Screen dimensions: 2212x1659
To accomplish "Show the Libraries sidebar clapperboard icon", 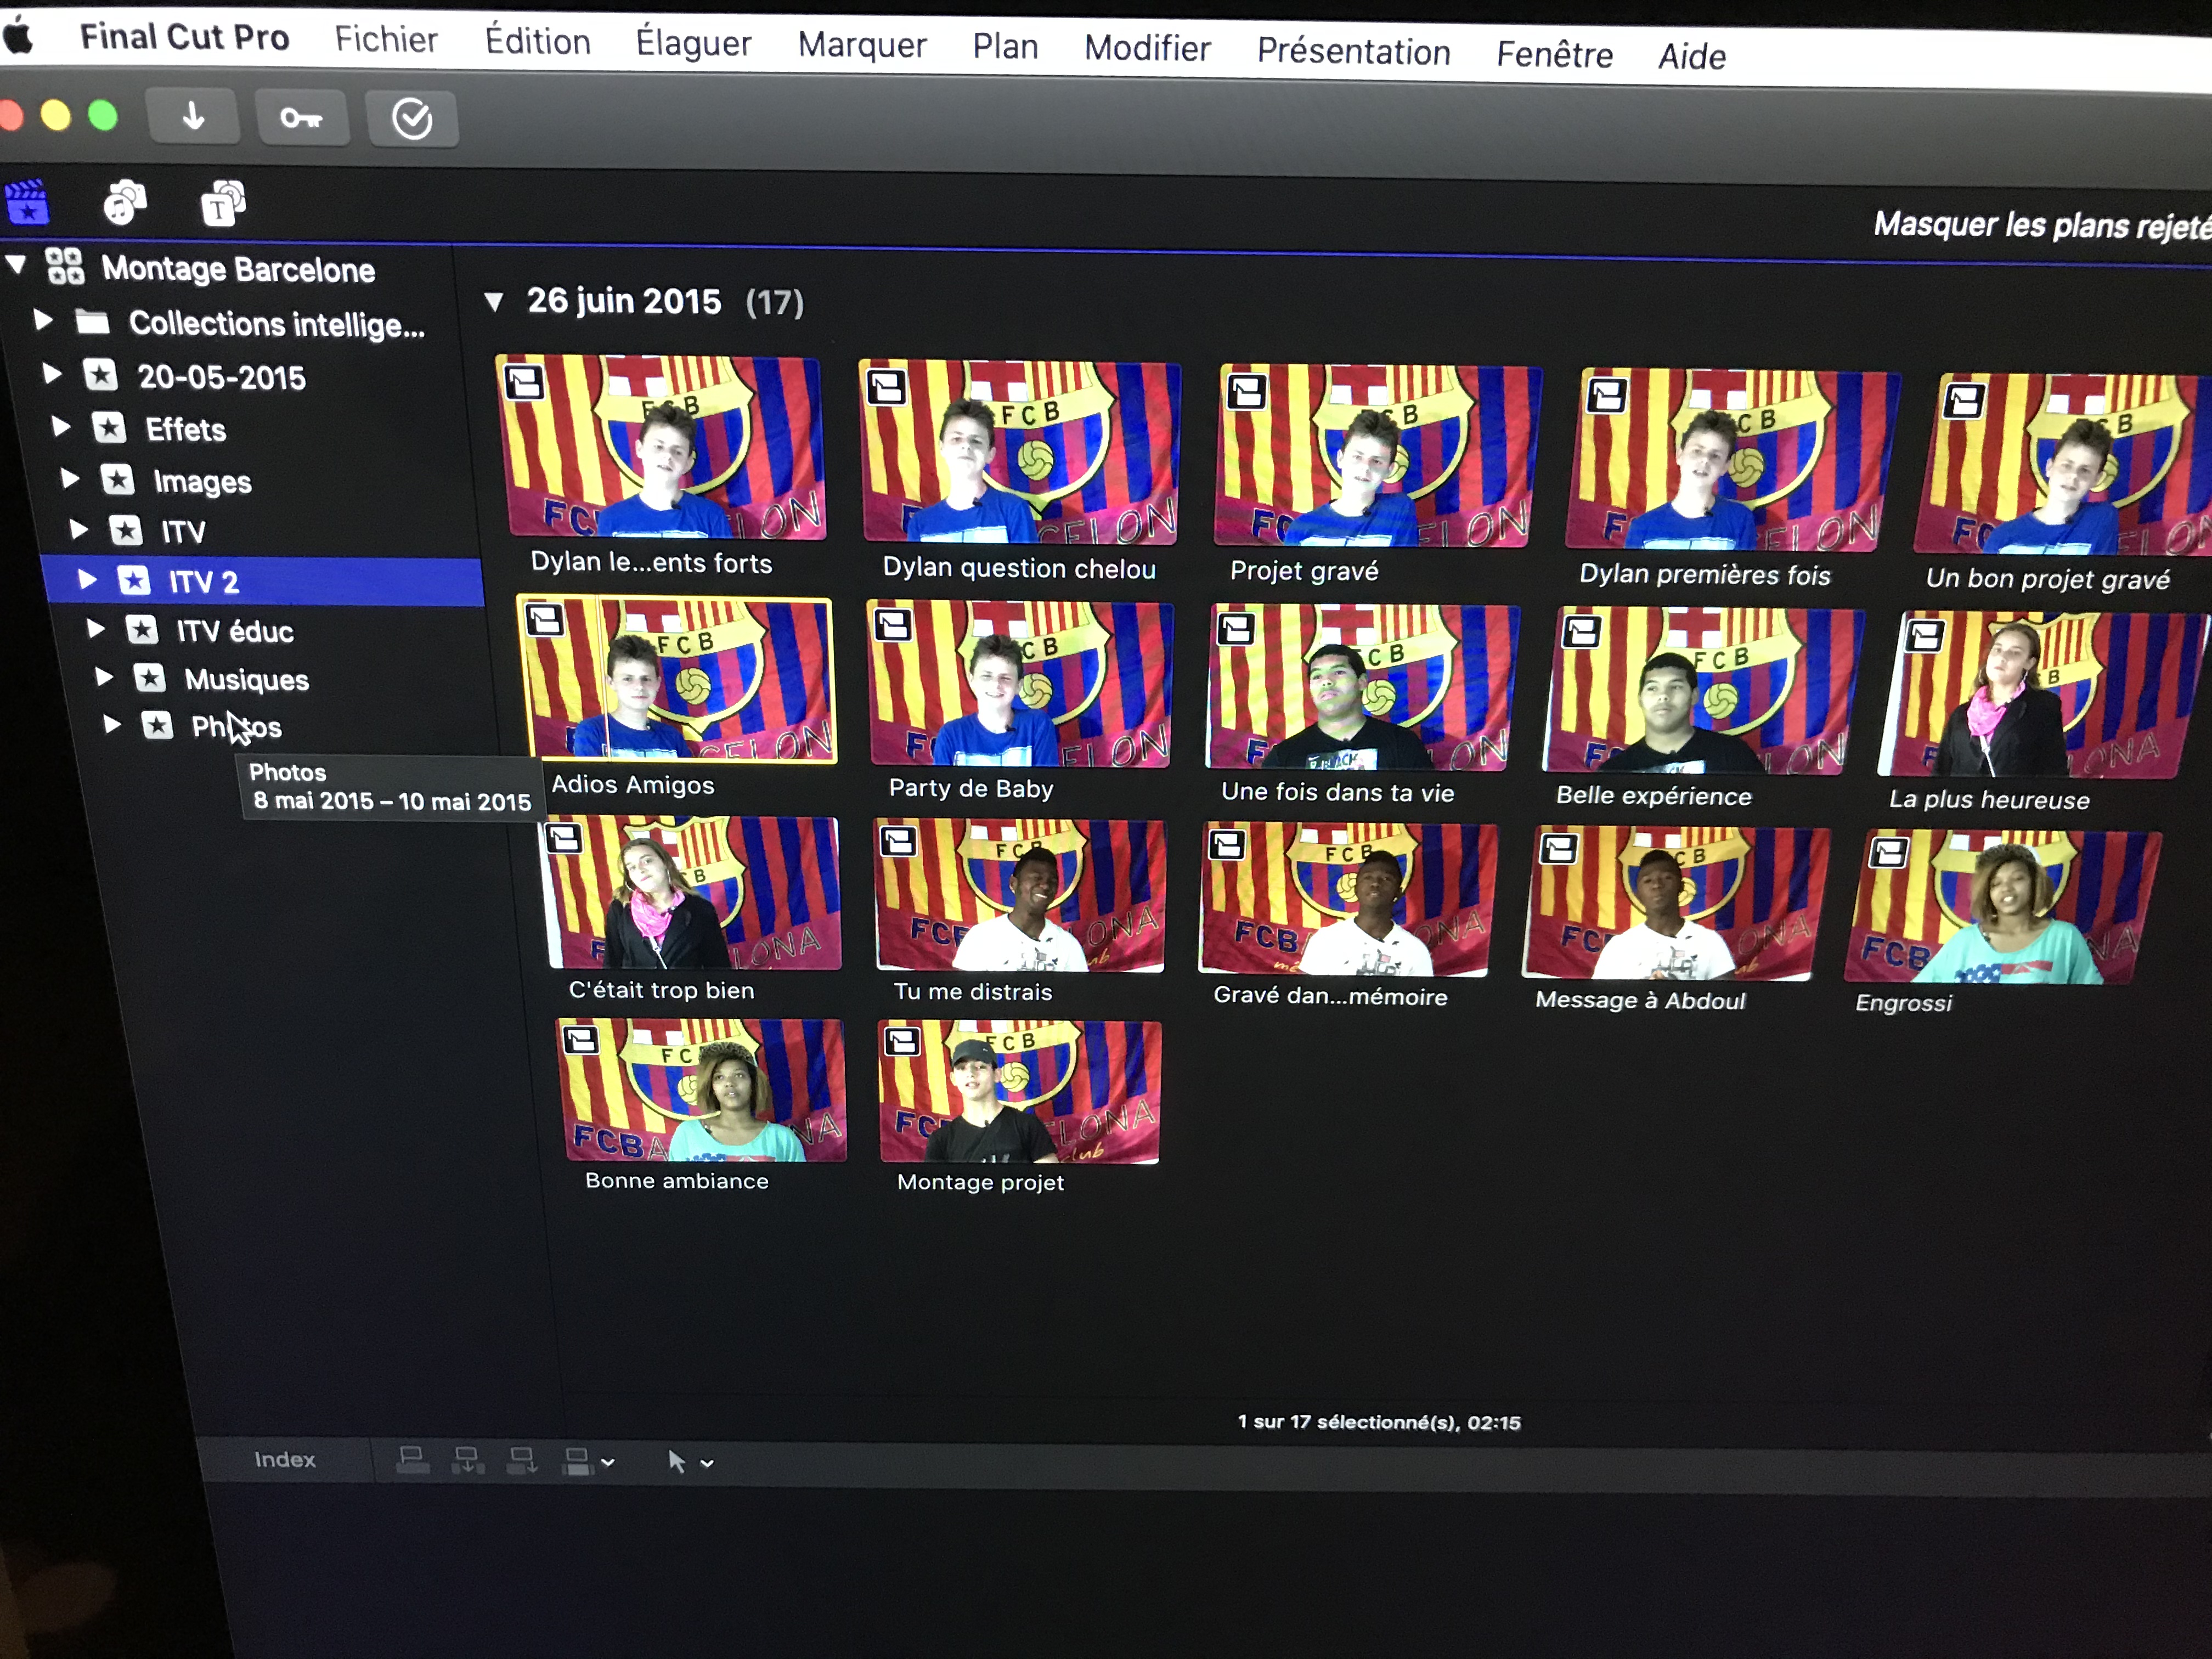I will [27, 202].
